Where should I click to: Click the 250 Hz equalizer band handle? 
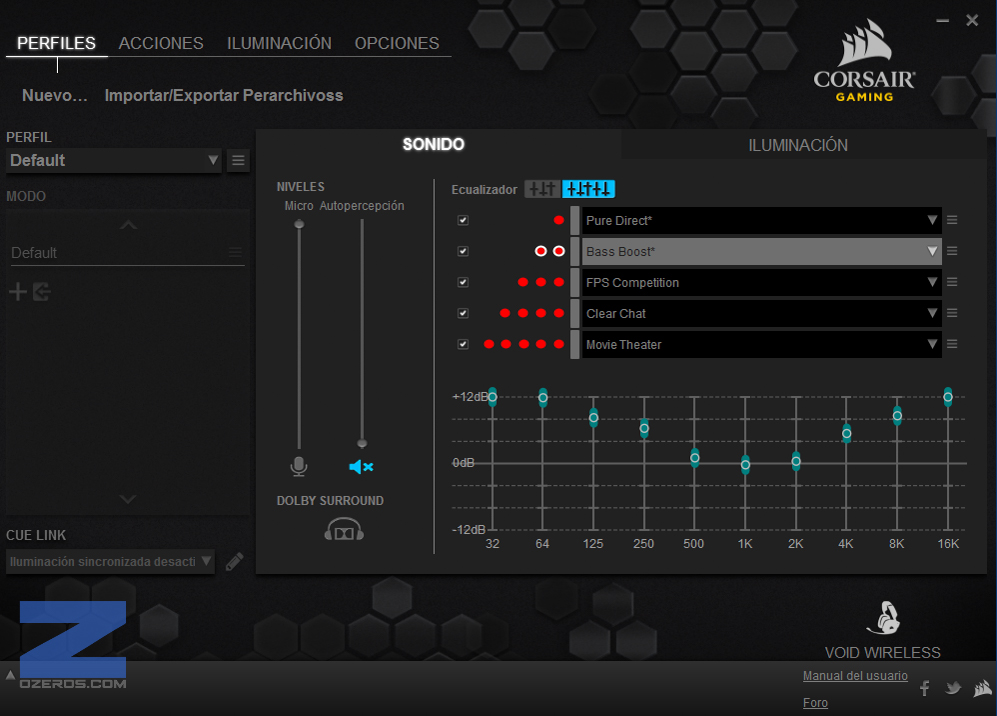click(644, 429)
